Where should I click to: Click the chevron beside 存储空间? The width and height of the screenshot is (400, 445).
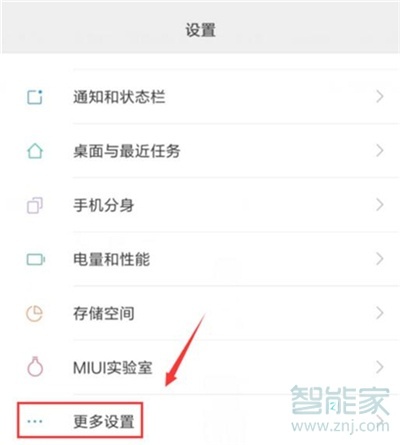click(x=380, y=313)
